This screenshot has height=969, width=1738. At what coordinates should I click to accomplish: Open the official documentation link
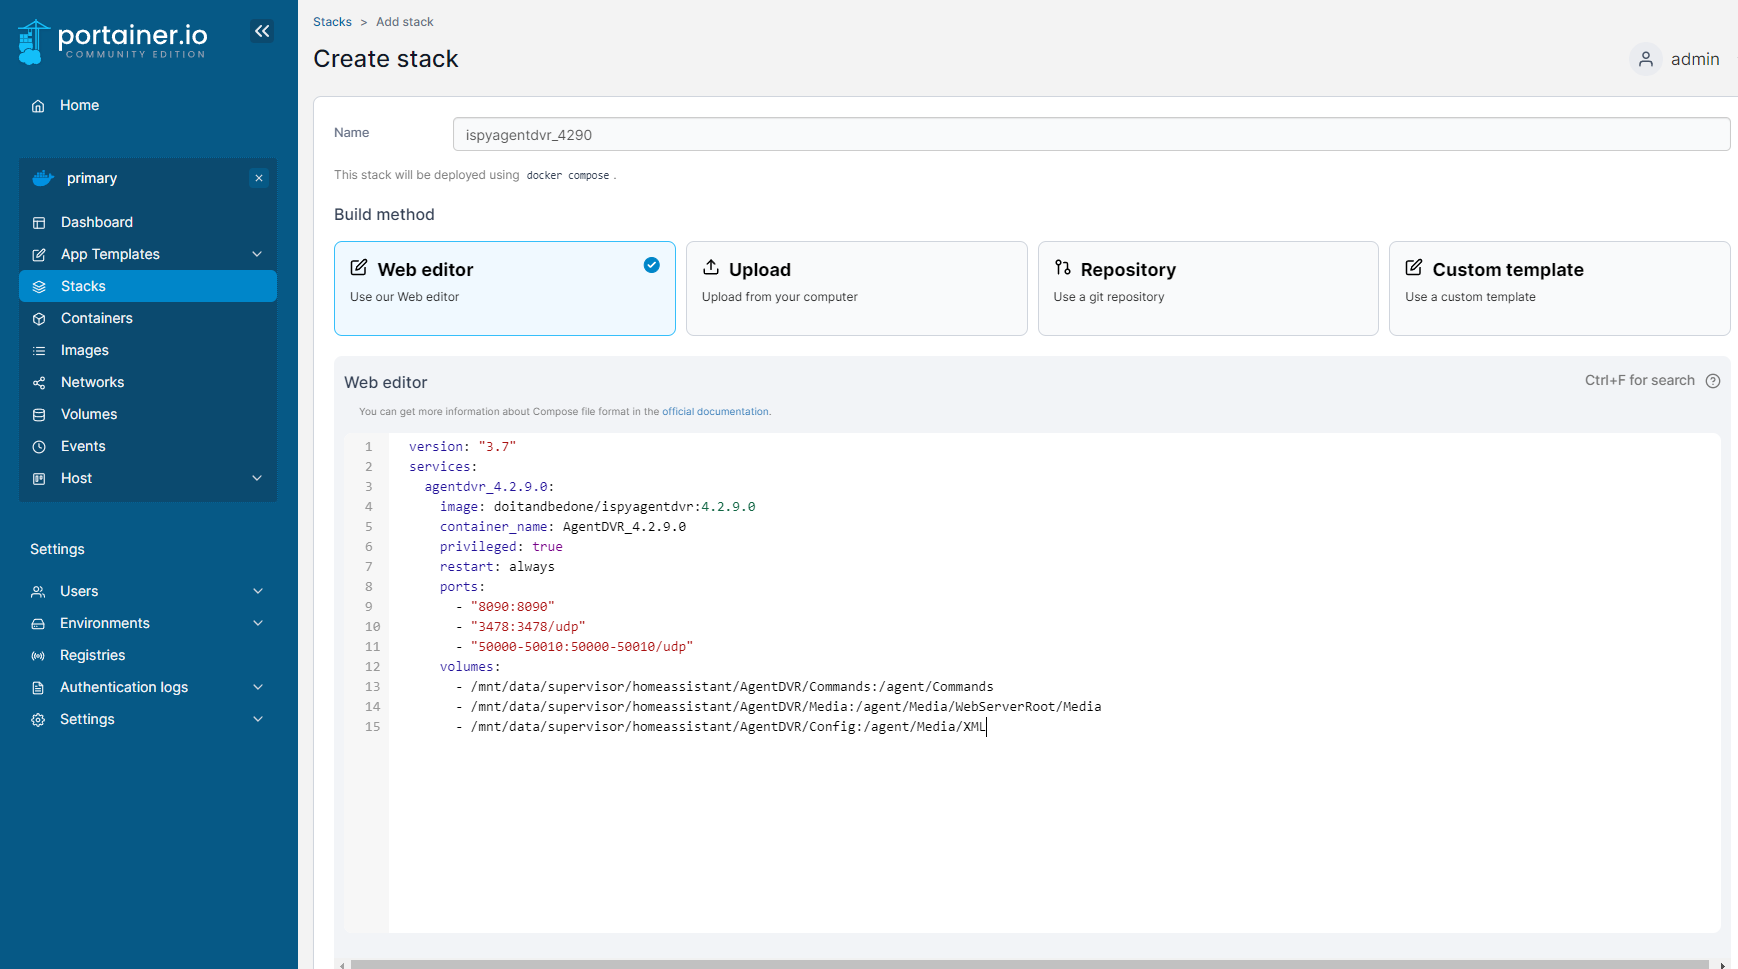click(715, 412)
